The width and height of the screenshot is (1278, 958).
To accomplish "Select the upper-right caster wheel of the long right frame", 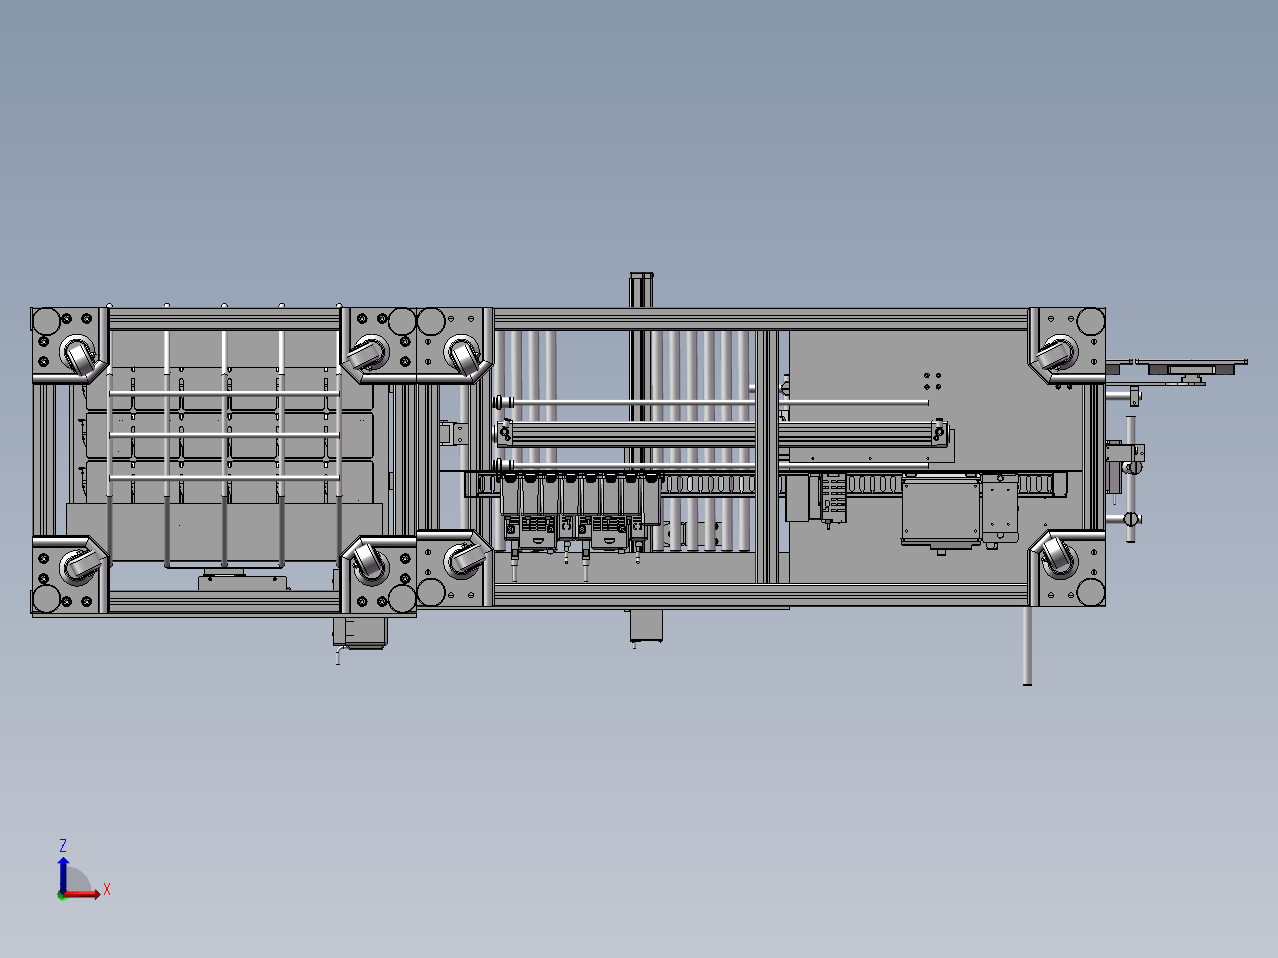I will click(x=1056, y=354).
